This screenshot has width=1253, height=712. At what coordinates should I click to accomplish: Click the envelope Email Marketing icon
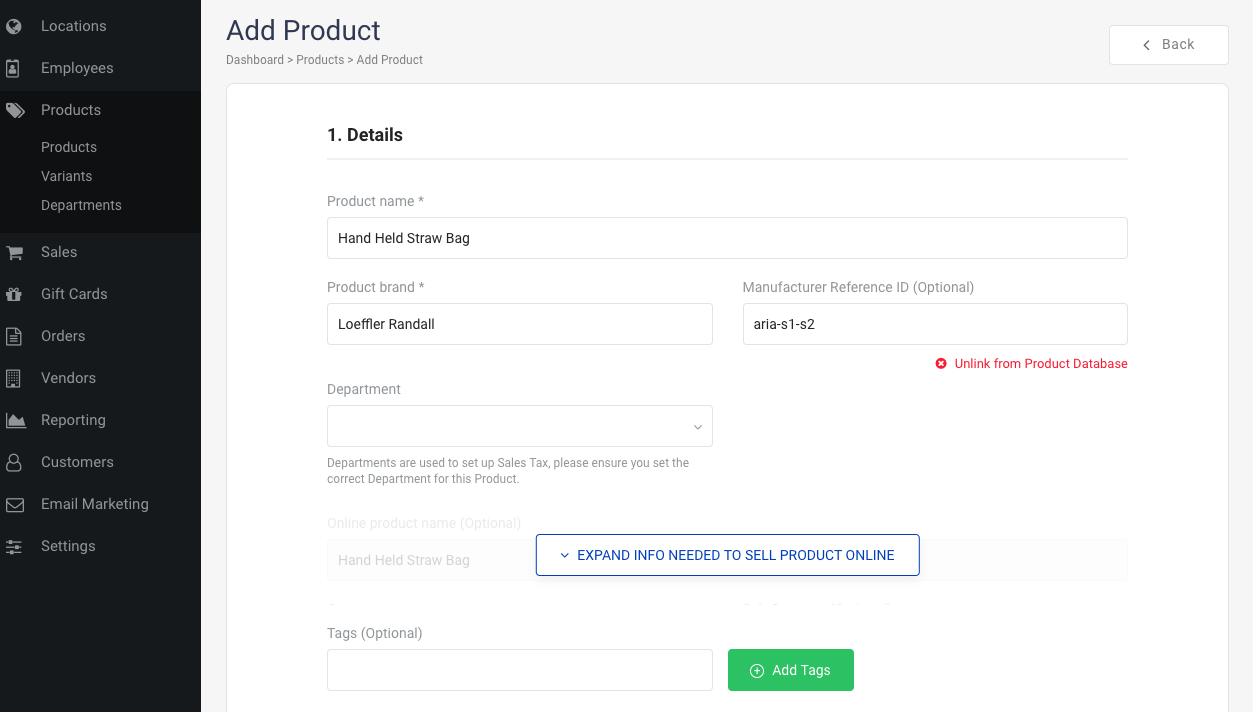[x=15, y=504]
